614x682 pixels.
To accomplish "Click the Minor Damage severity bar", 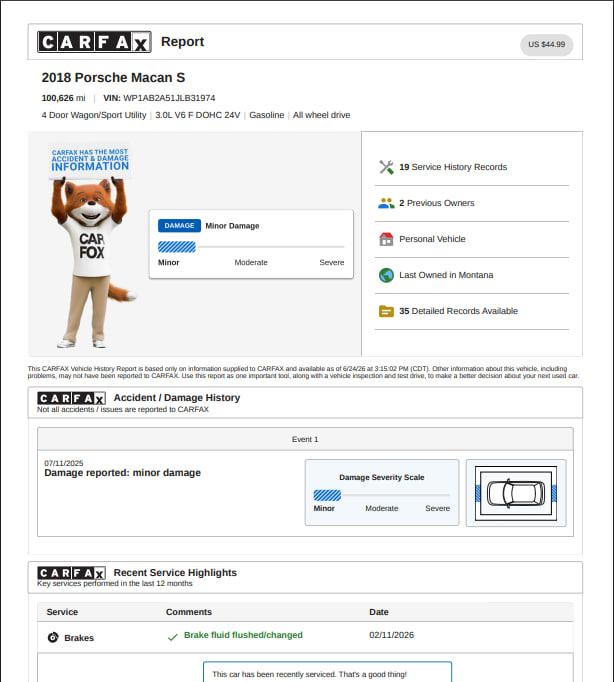I will click(x=251, y=247).
